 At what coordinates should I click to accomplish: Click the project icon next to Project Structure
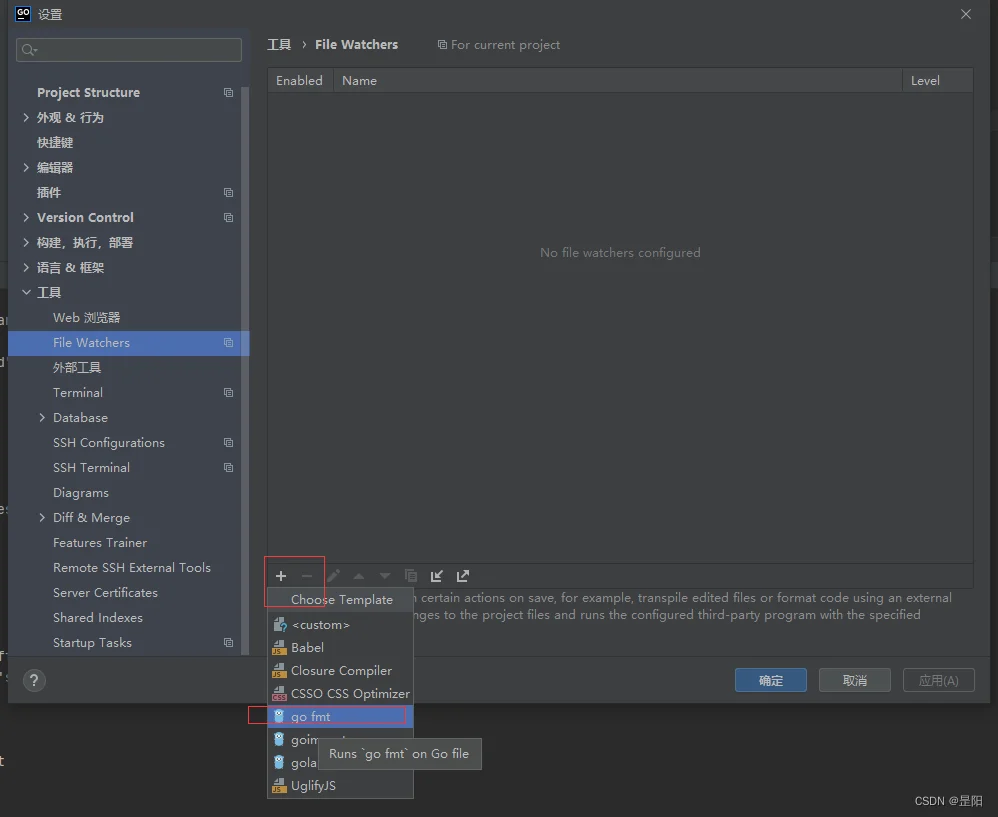[x=228, y=92]
